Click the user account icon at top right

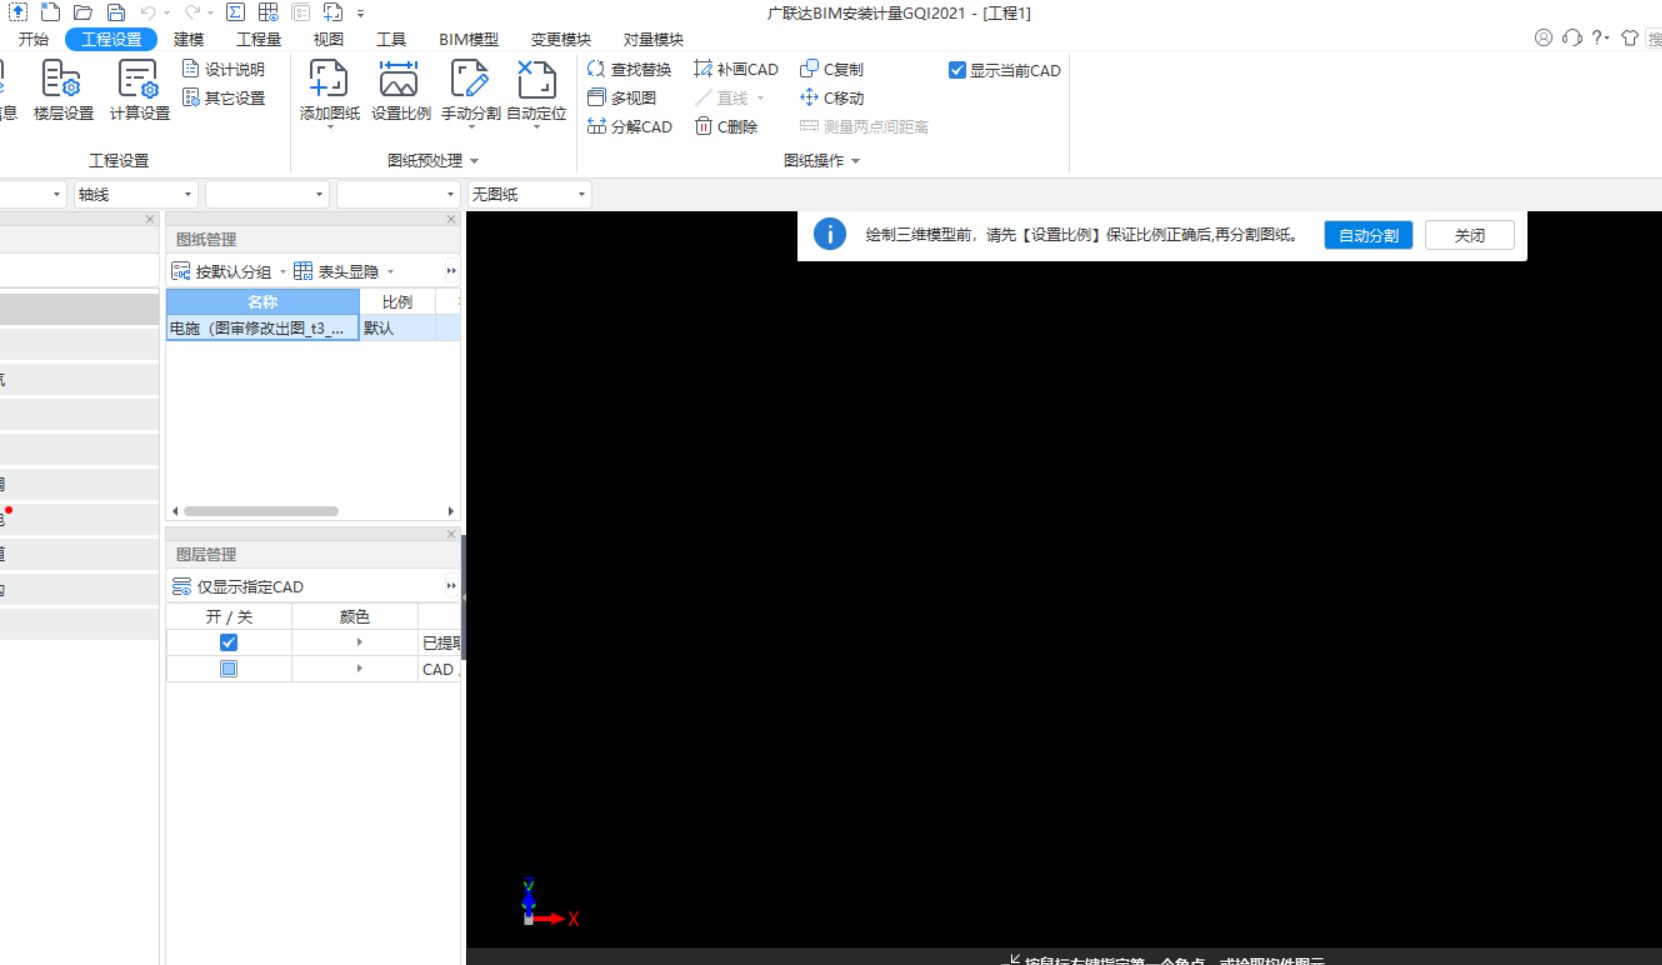(x=1543, y=38)
